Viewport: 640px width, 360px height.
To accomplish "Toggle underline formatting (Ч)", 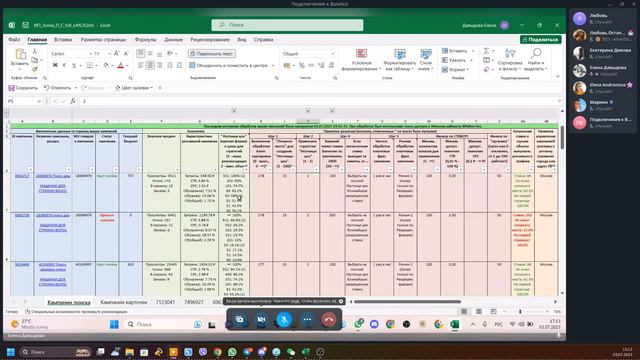I will (73, 65).
